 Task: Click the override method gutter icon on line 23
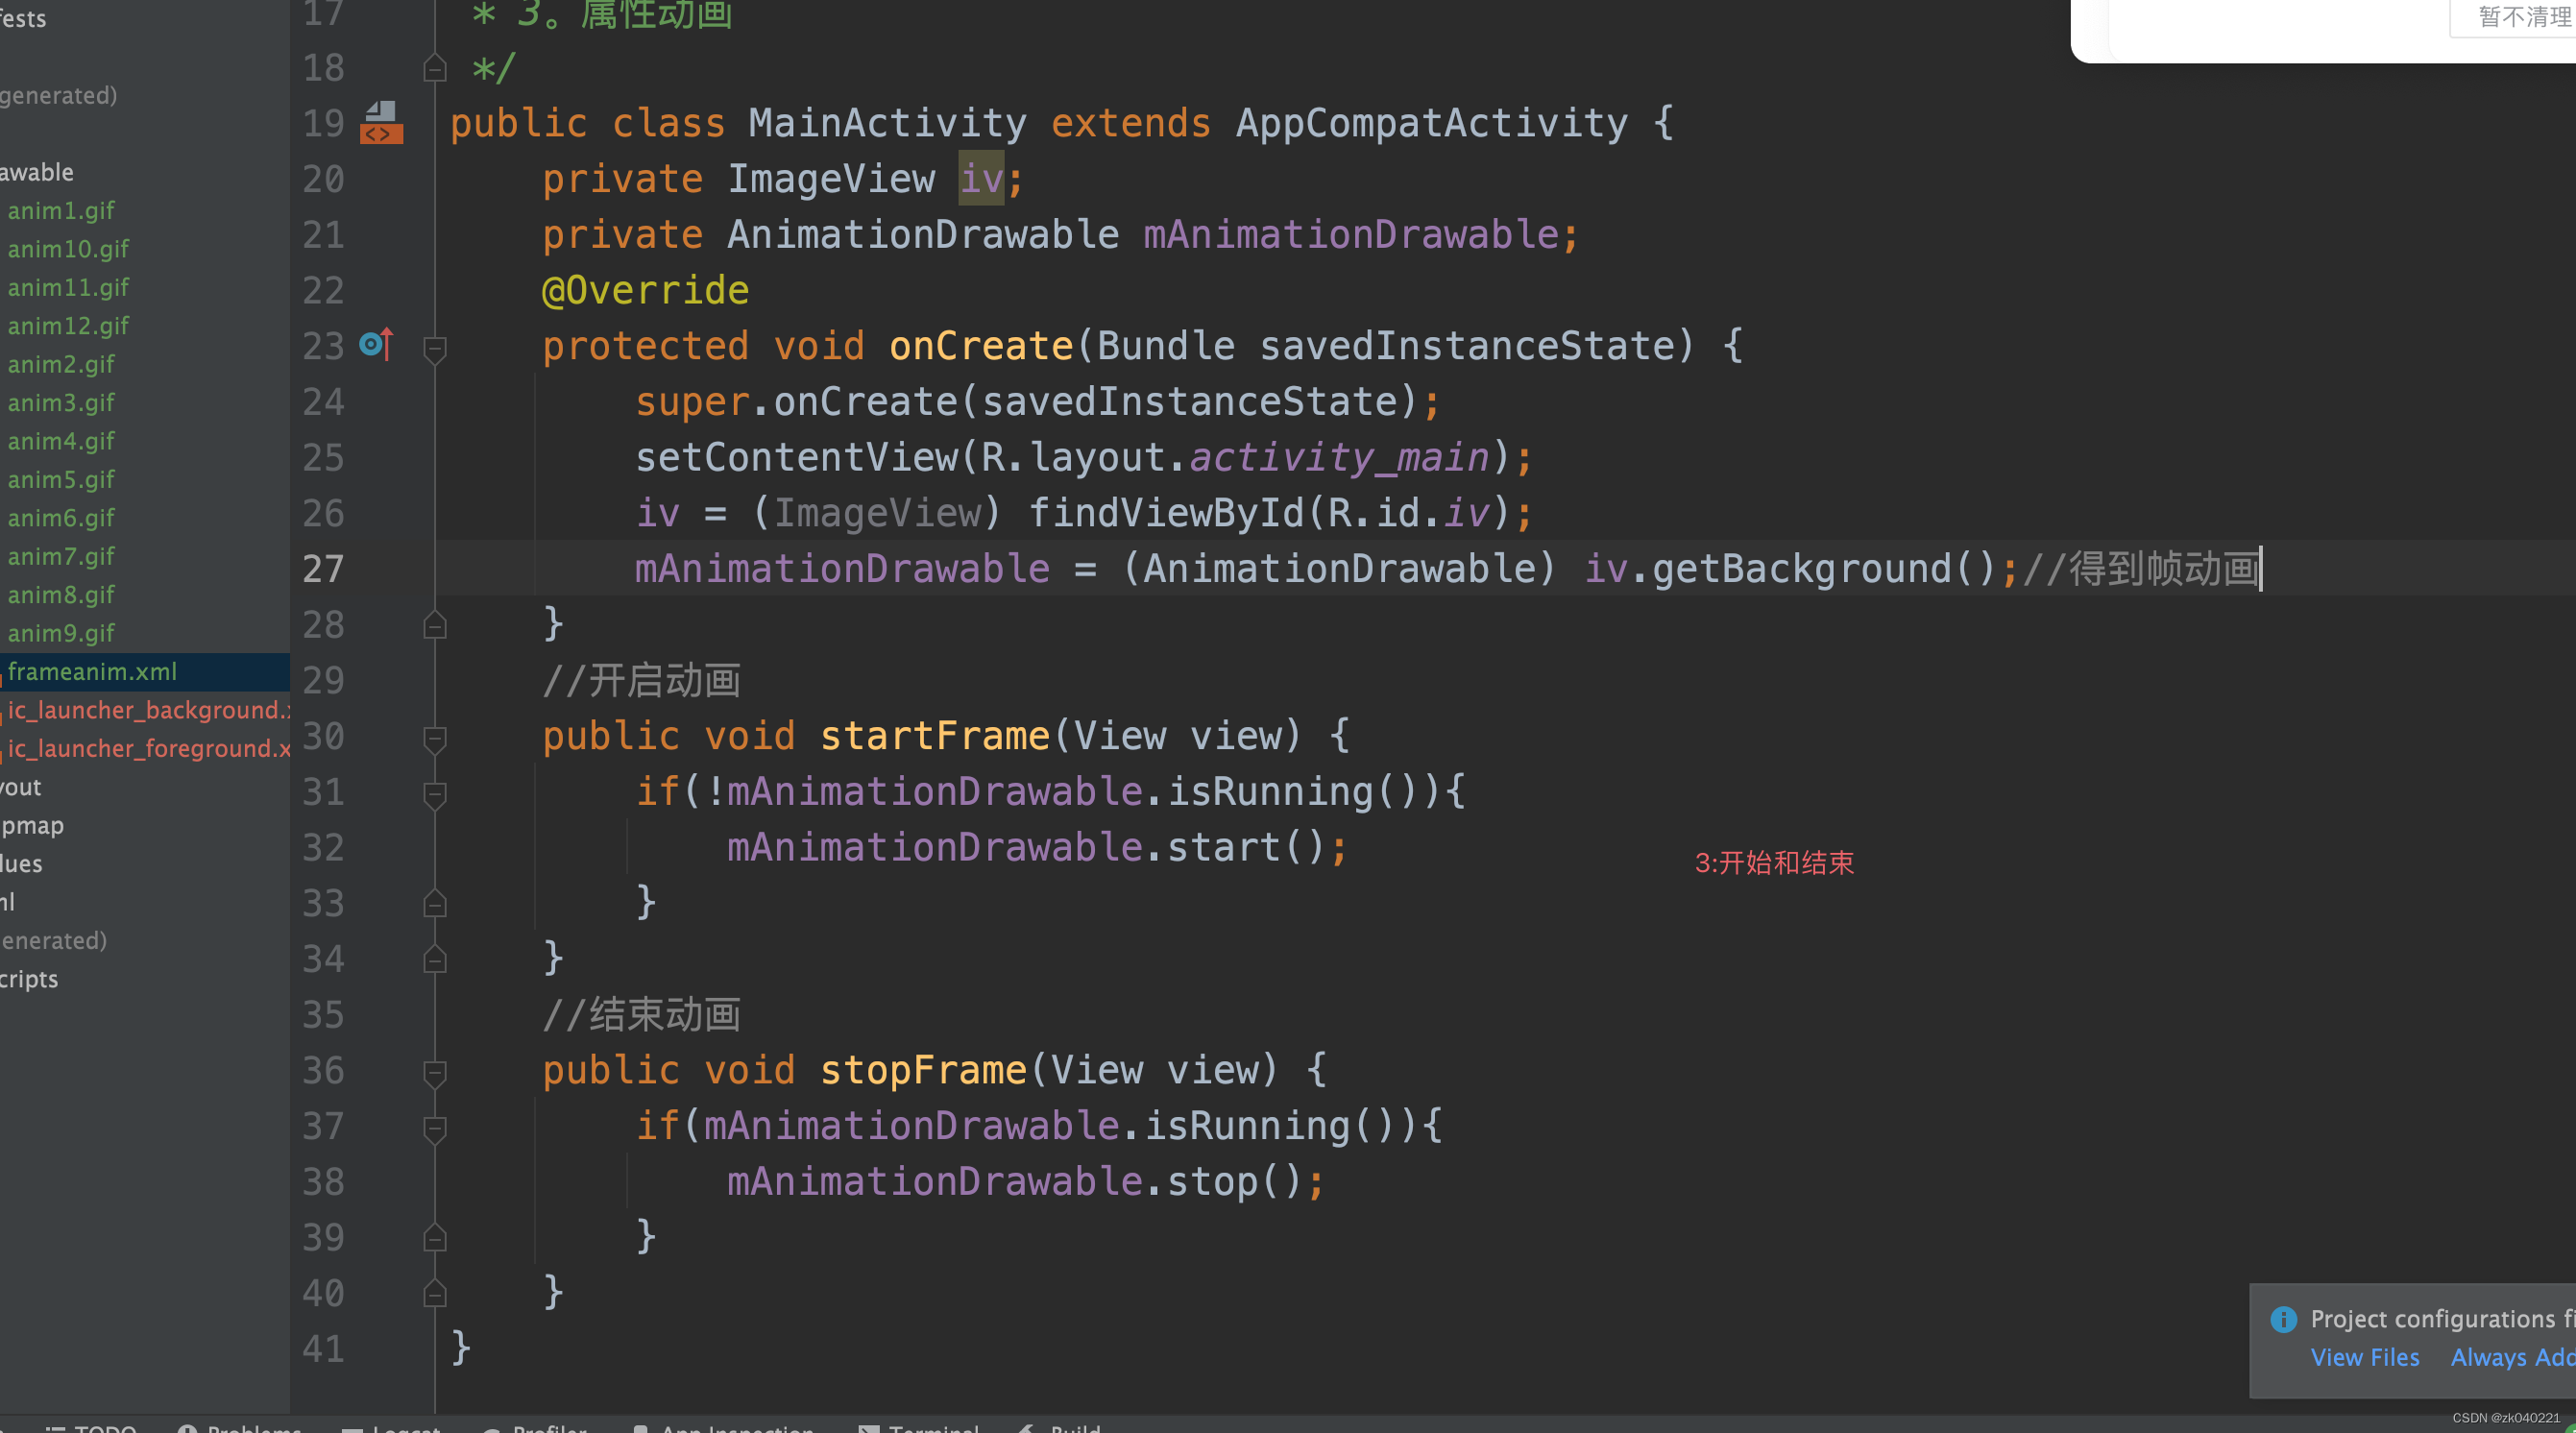[x=376, y=345]
